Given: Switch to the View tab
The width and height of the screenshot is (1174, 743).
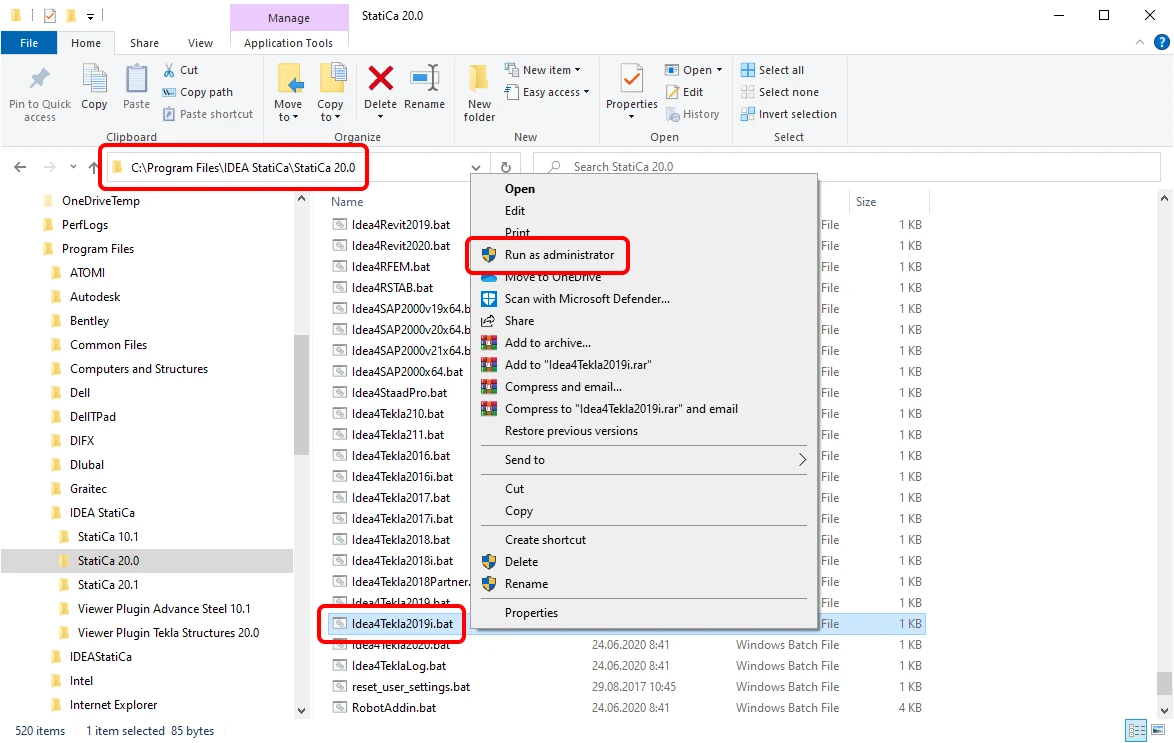Looking at the screenshot, I should pos(200,43).
